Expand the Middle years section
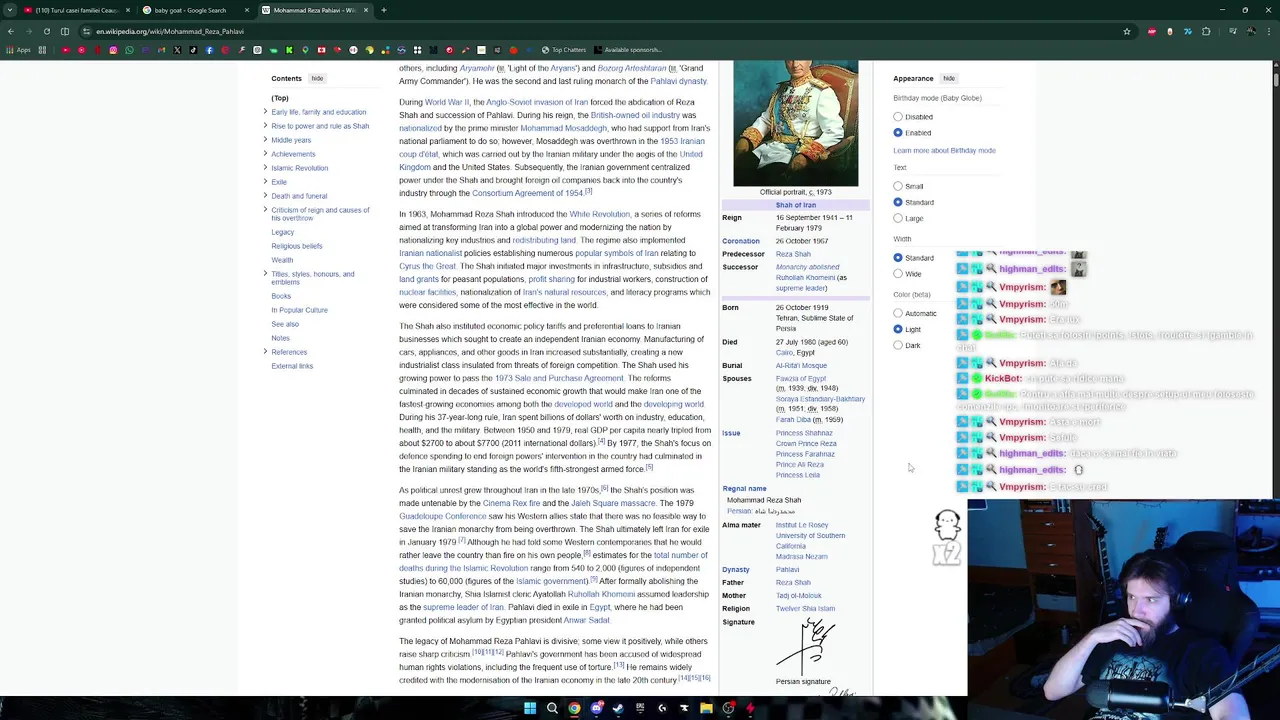The width and height of the screenshot is (1280, 720). (x=265, y=140)
